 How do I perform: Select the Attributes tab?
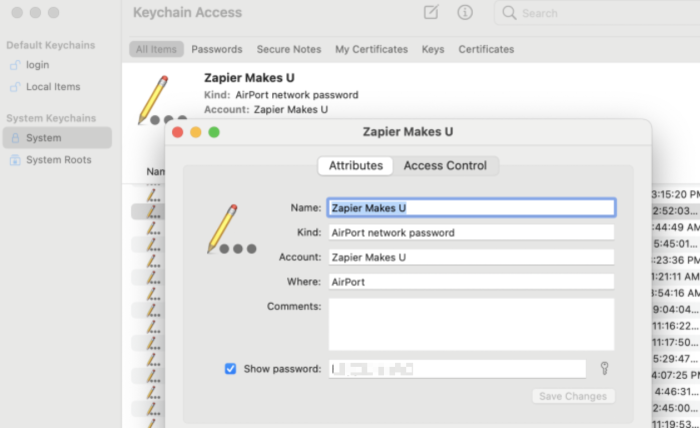click(356, 166)
